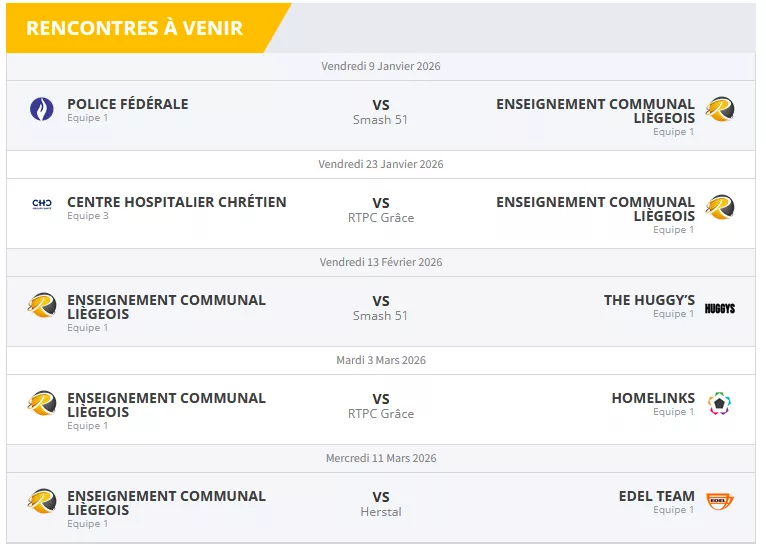Click the Rencontres à venir header tab
The height and width of the screenshot is (549, 766).
pyautogui.click(x=135, y=28)
